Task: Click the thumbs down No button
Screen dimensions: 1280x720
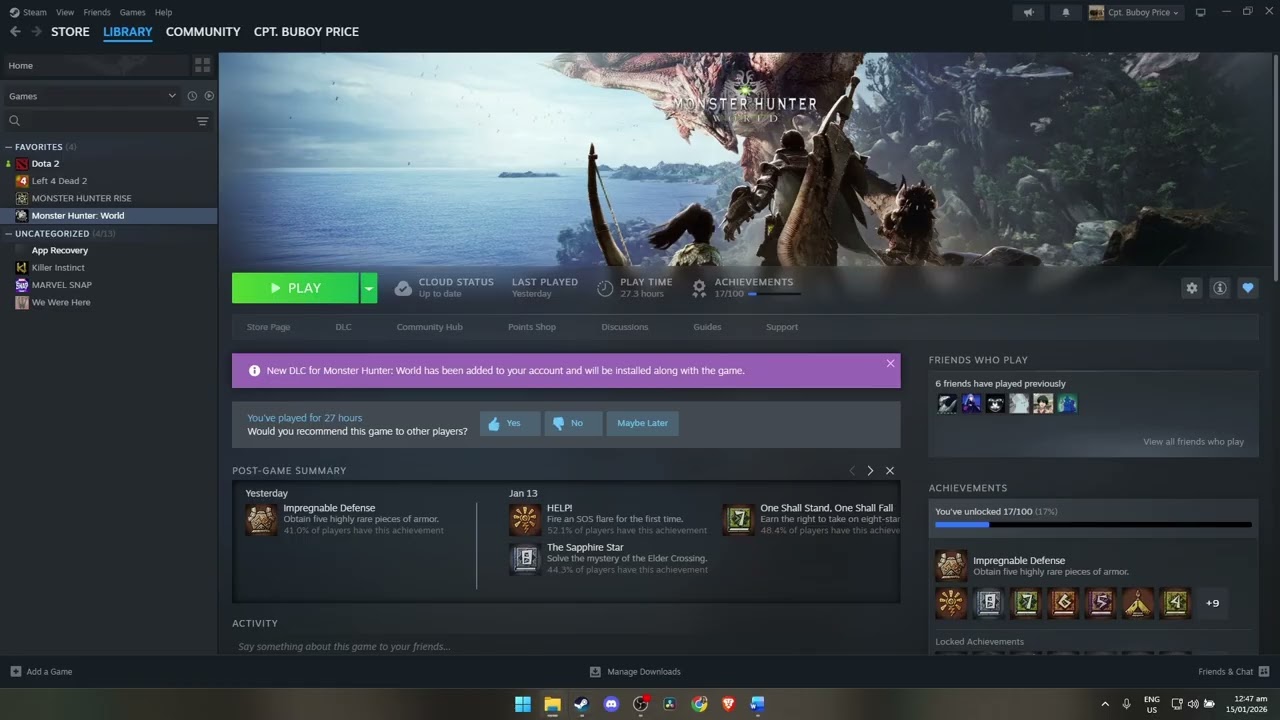Action: pos(573,423)
